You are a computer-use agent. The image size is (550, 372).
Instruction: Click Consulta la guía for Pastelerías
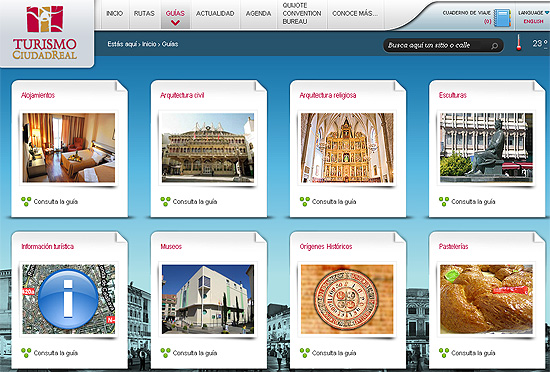pyautogui.click(x=474, y=353)
